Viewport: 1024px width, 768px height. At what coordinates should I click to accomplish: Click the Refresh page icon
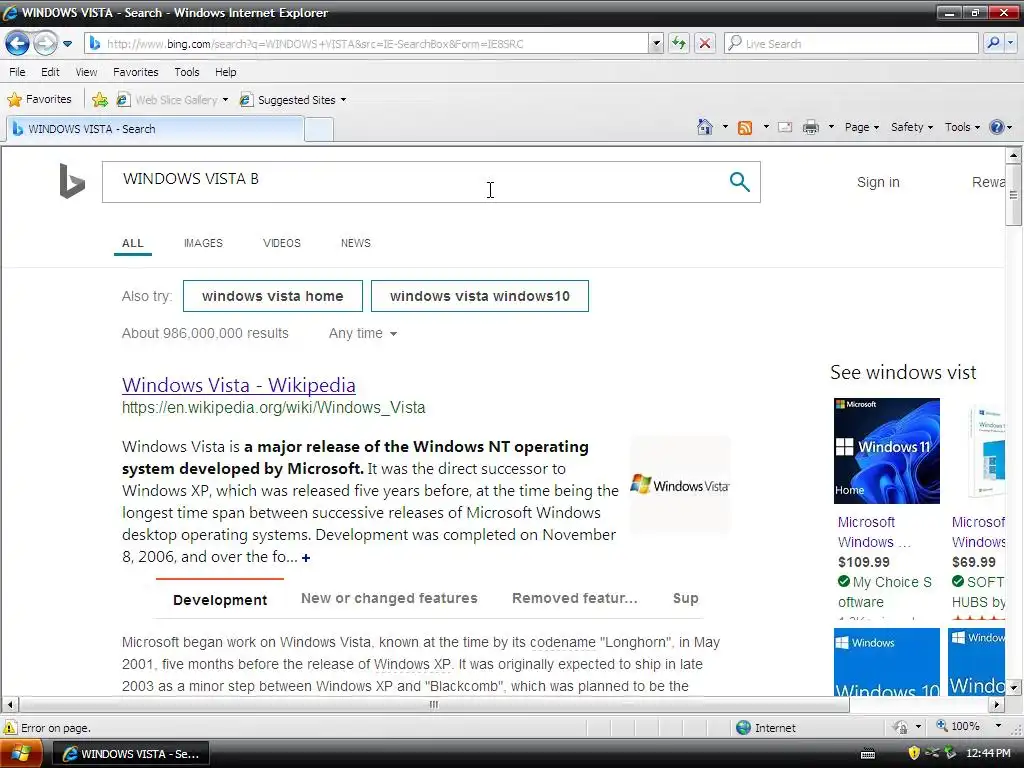click(x=679, y=44)
